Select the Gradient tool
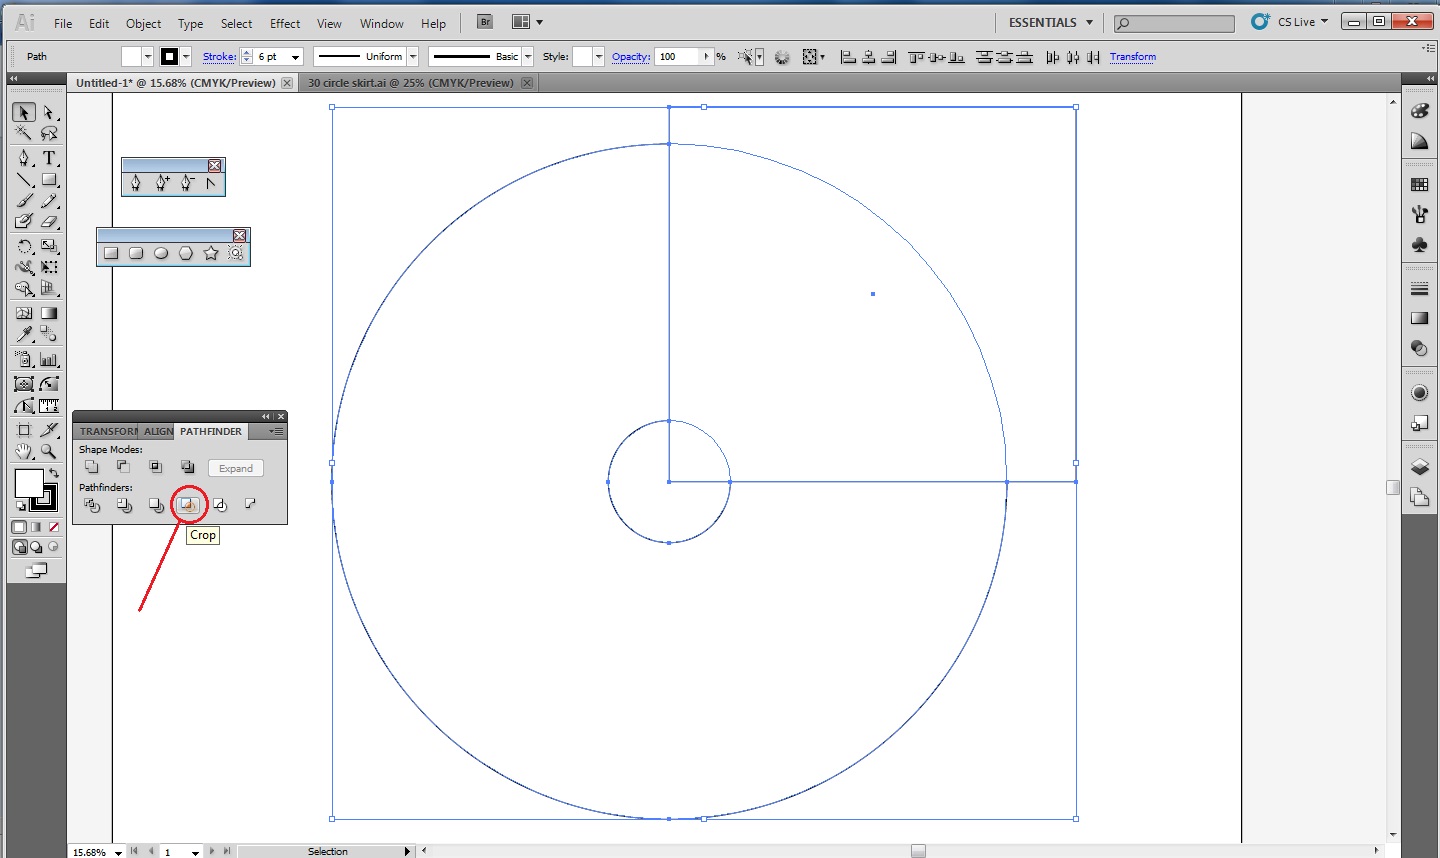This screenshot has width=1440, height=858. pos(49,313)
